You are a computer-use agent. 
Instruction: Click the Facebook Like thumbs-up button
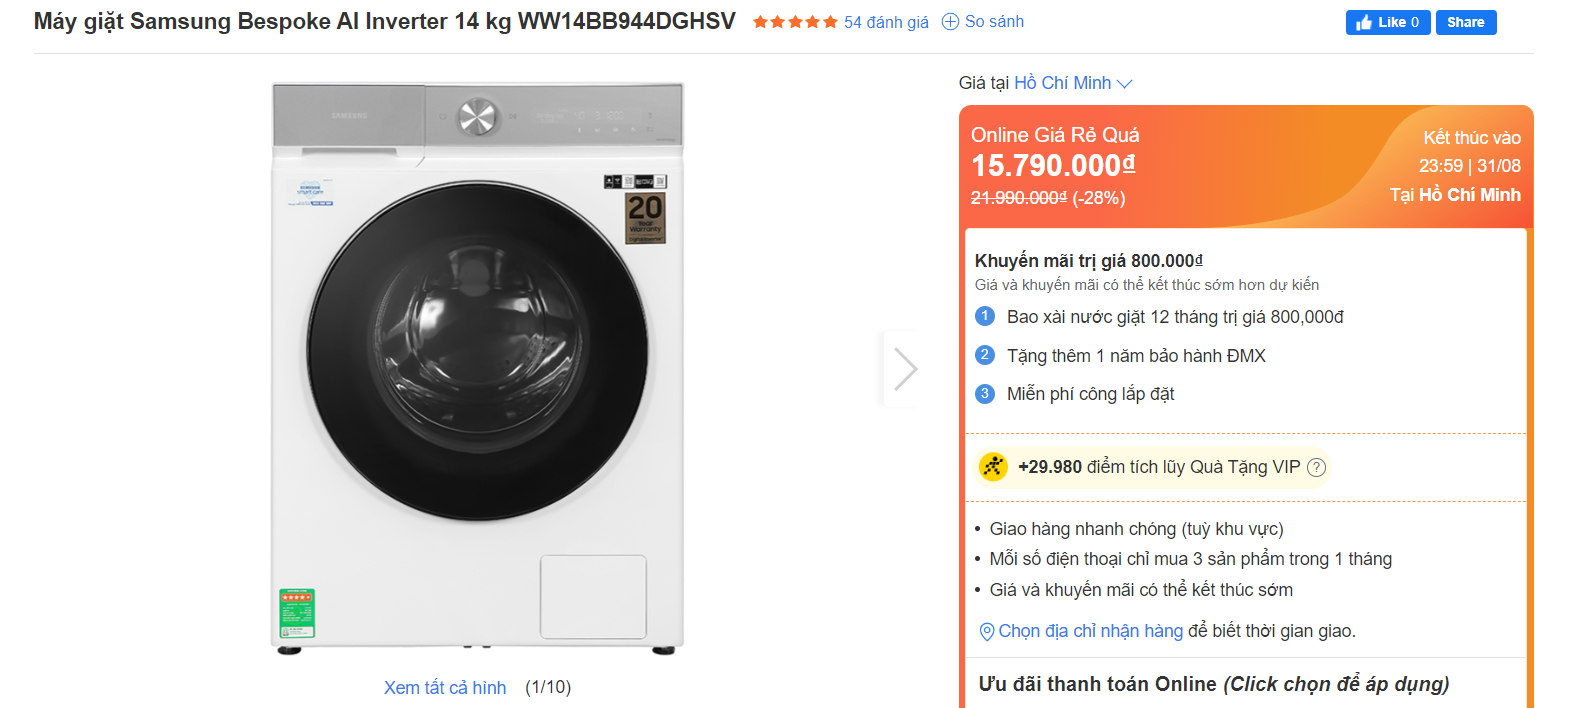[x=1387, y=22]
